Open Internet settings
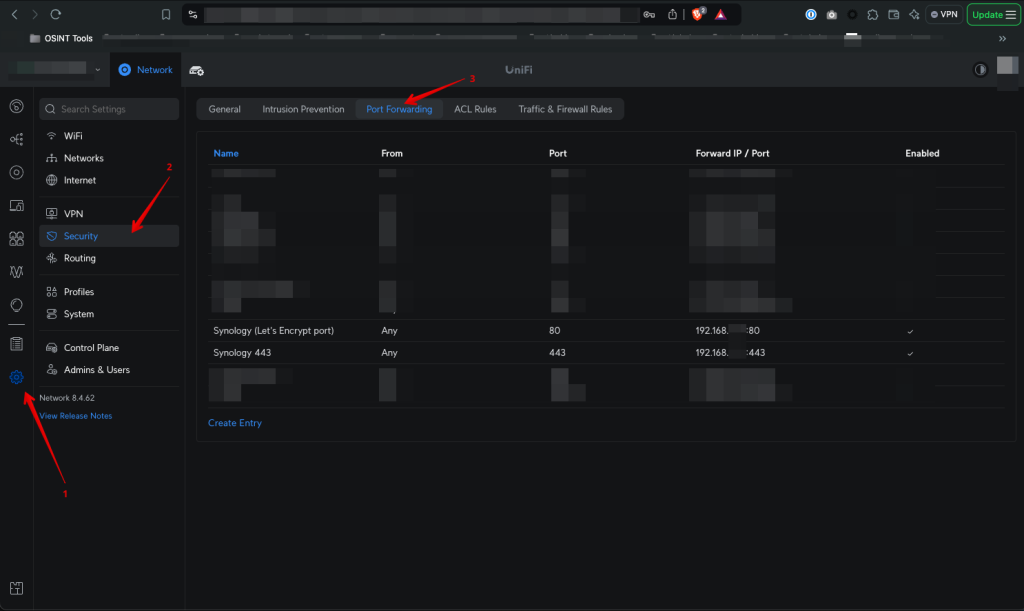This screenshot has height=611, width=1024. [109, 180]
